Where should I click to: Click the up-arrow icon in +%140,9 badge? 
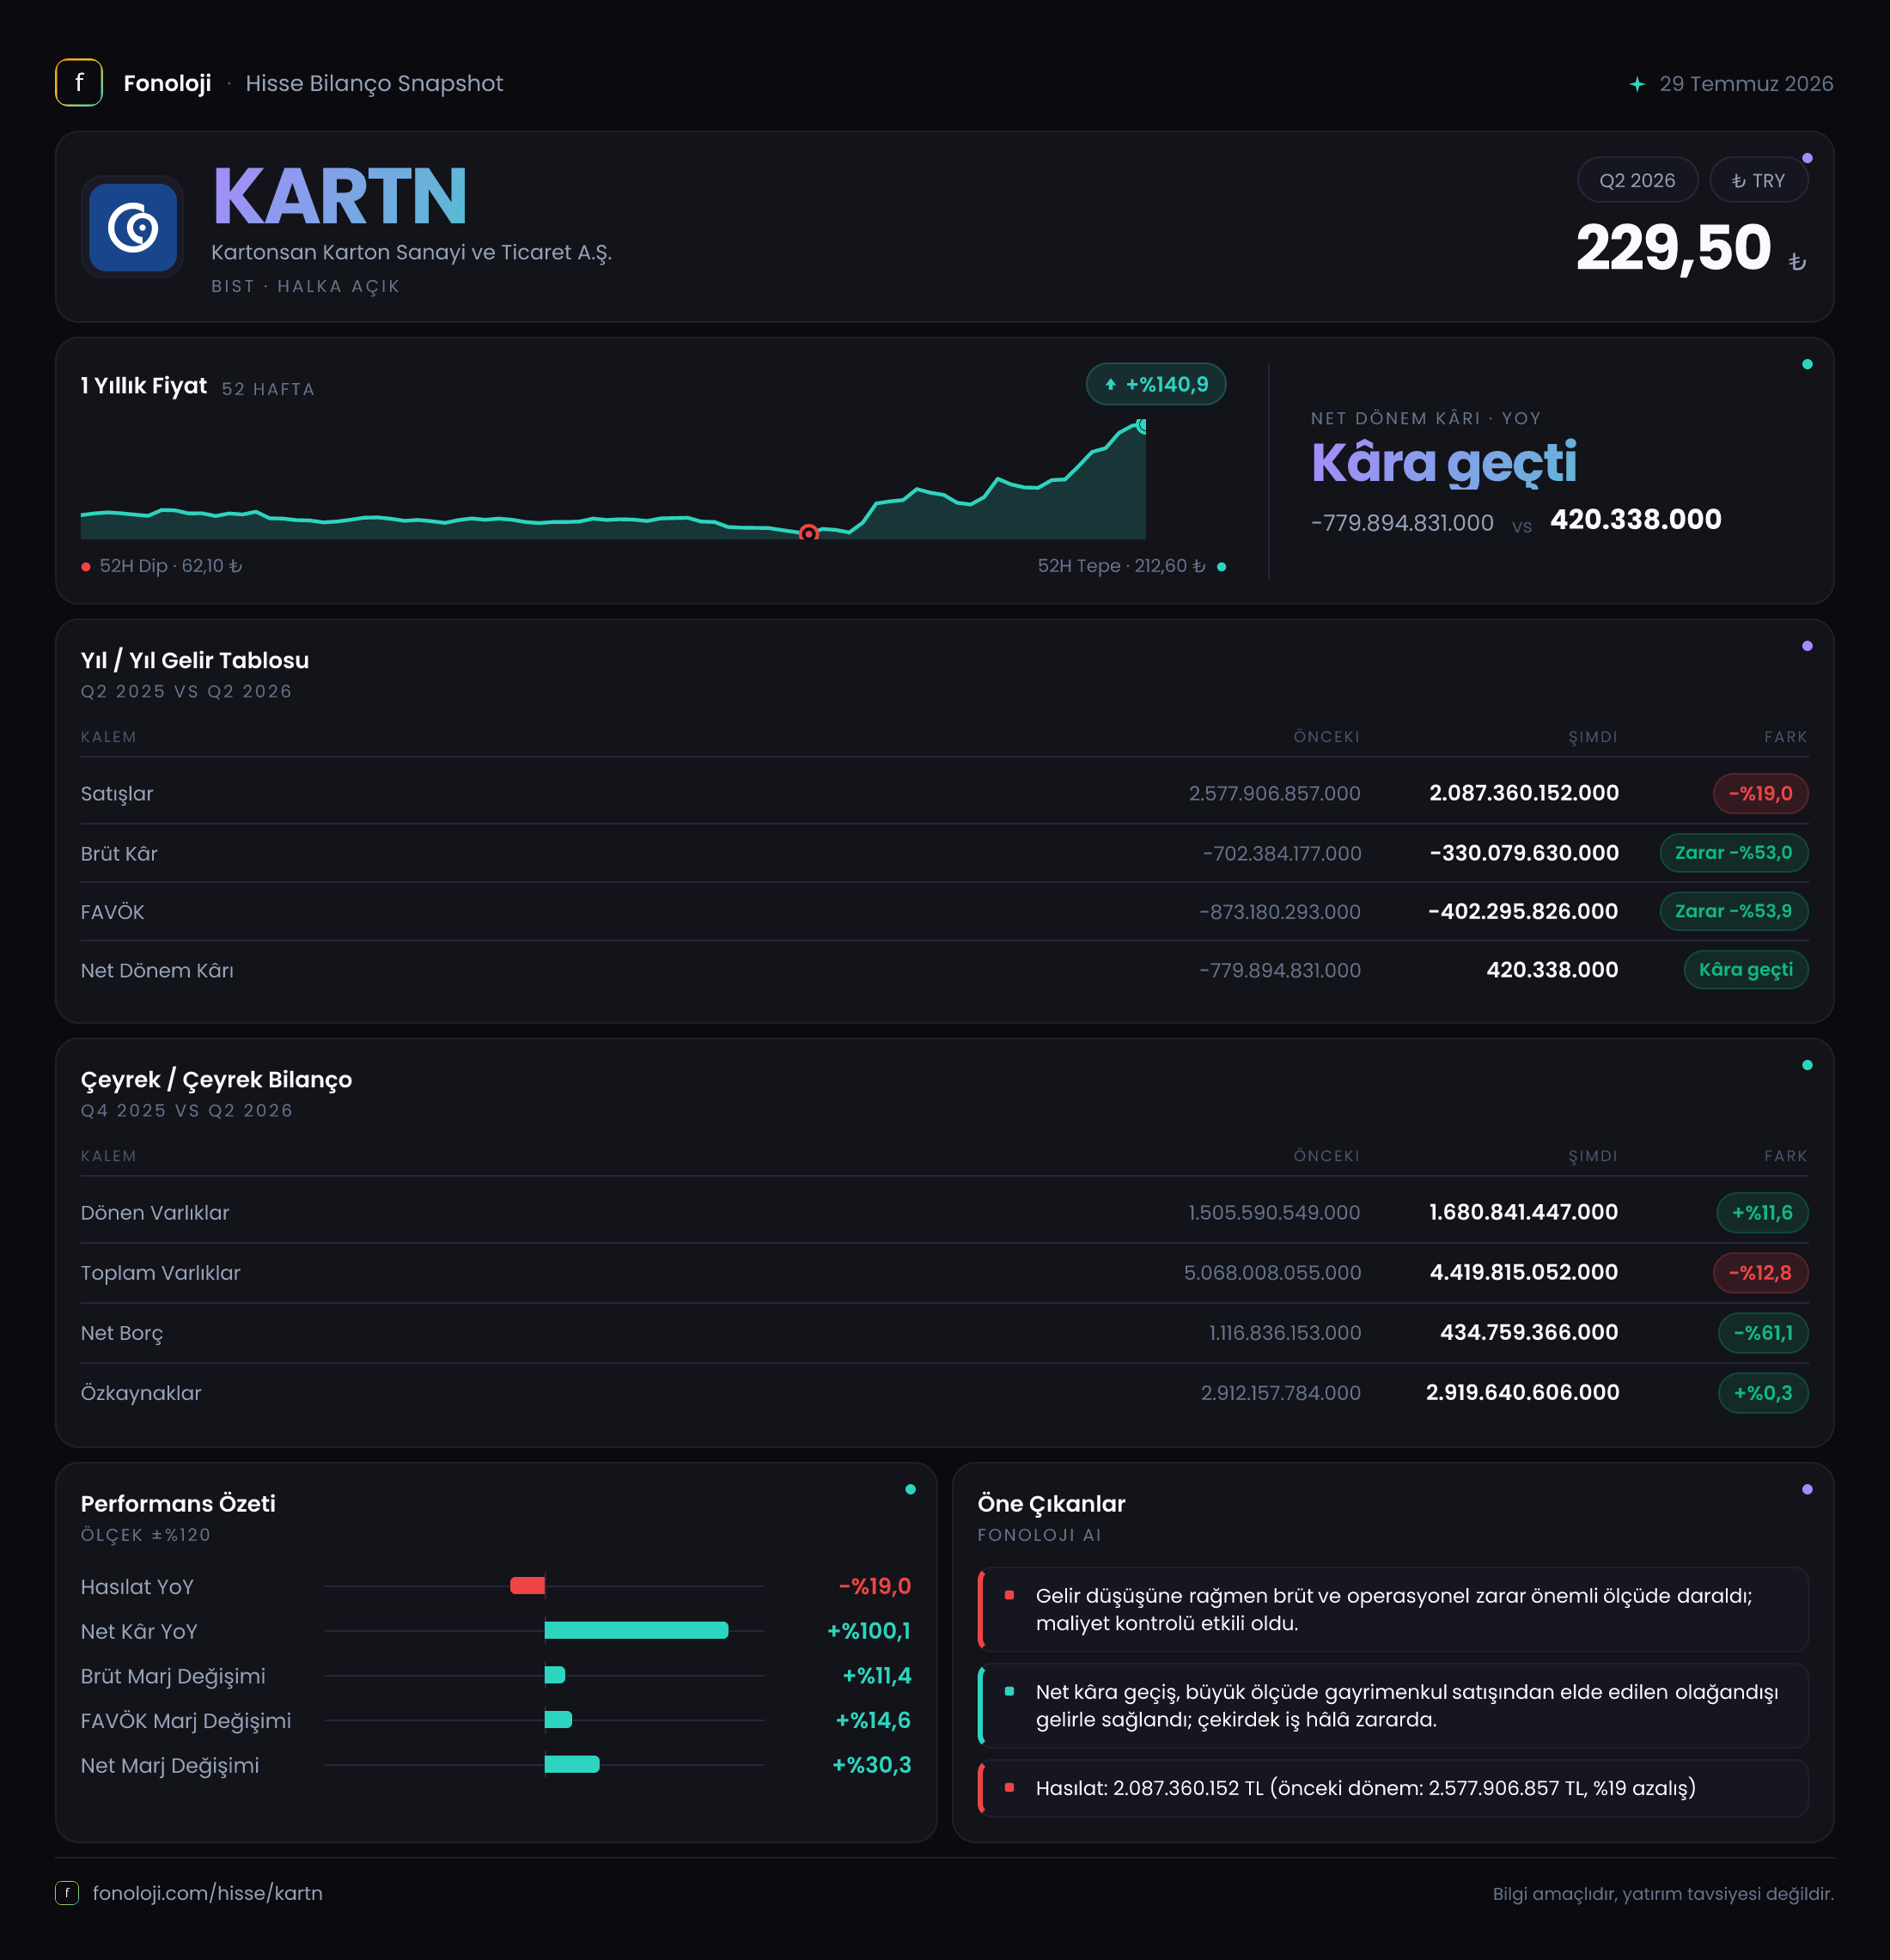(x=1110, y=384)
